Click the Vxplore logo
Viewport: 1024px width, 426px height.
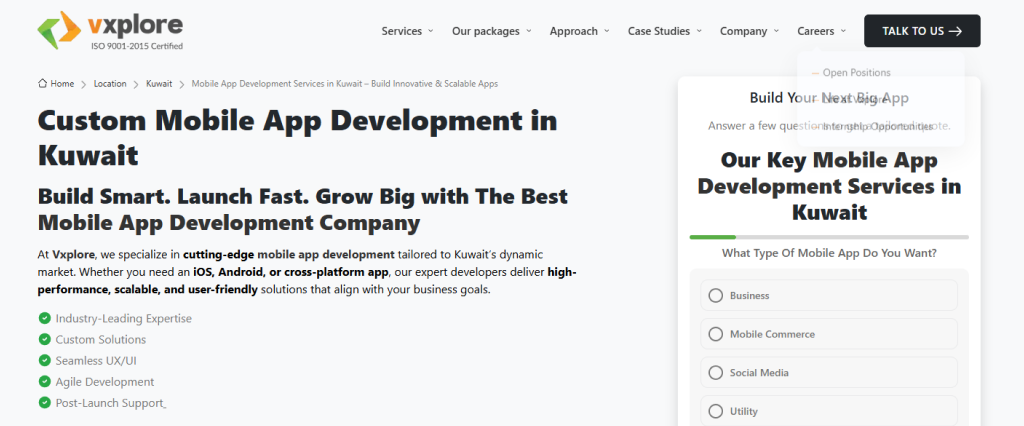point(110,30)
